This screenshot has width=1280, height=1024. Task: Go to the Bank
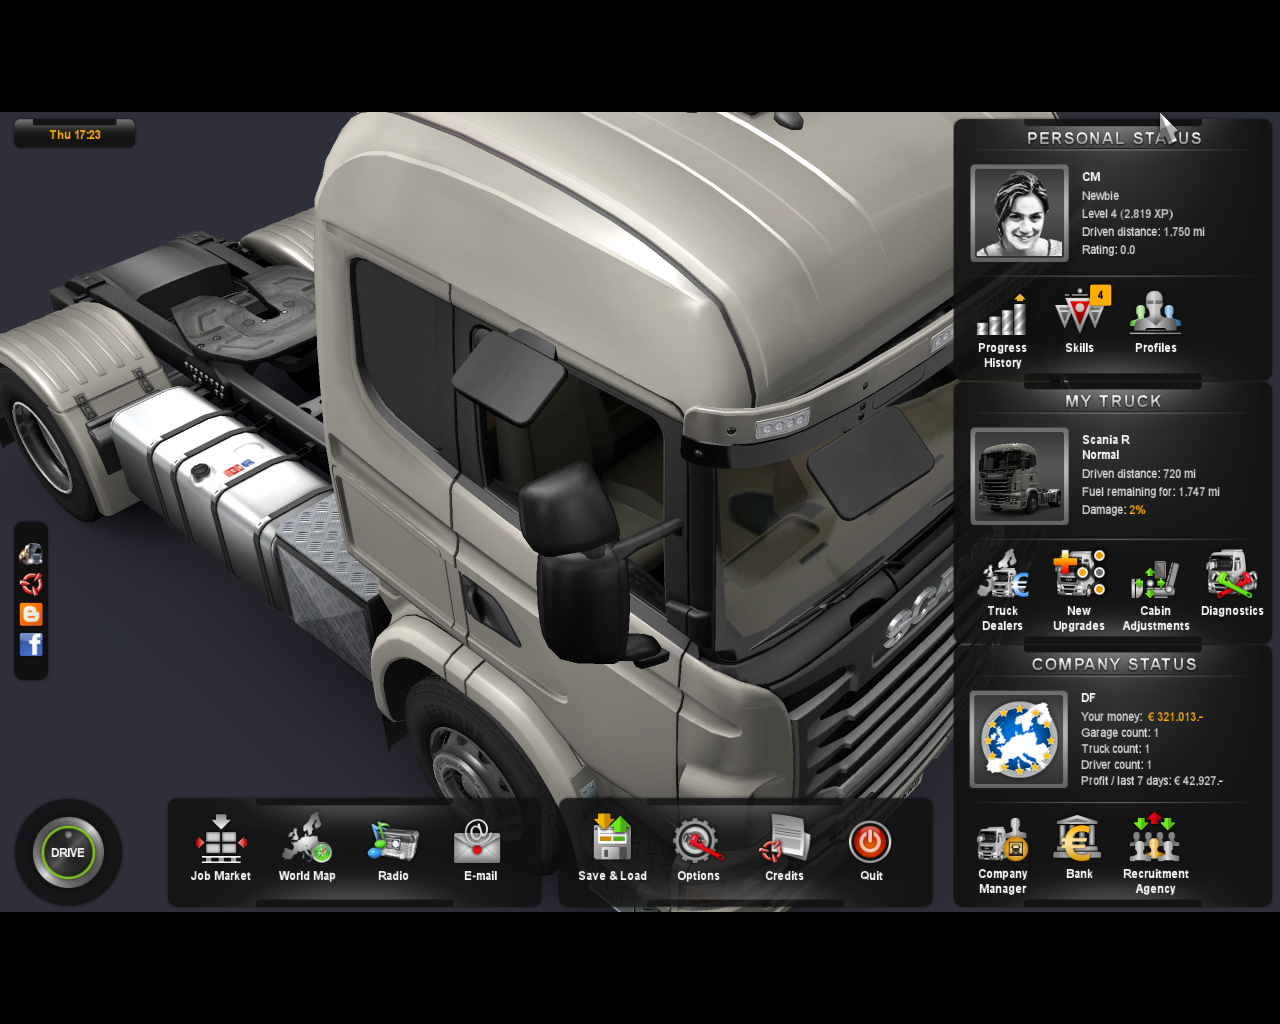tap(1079, 848)
